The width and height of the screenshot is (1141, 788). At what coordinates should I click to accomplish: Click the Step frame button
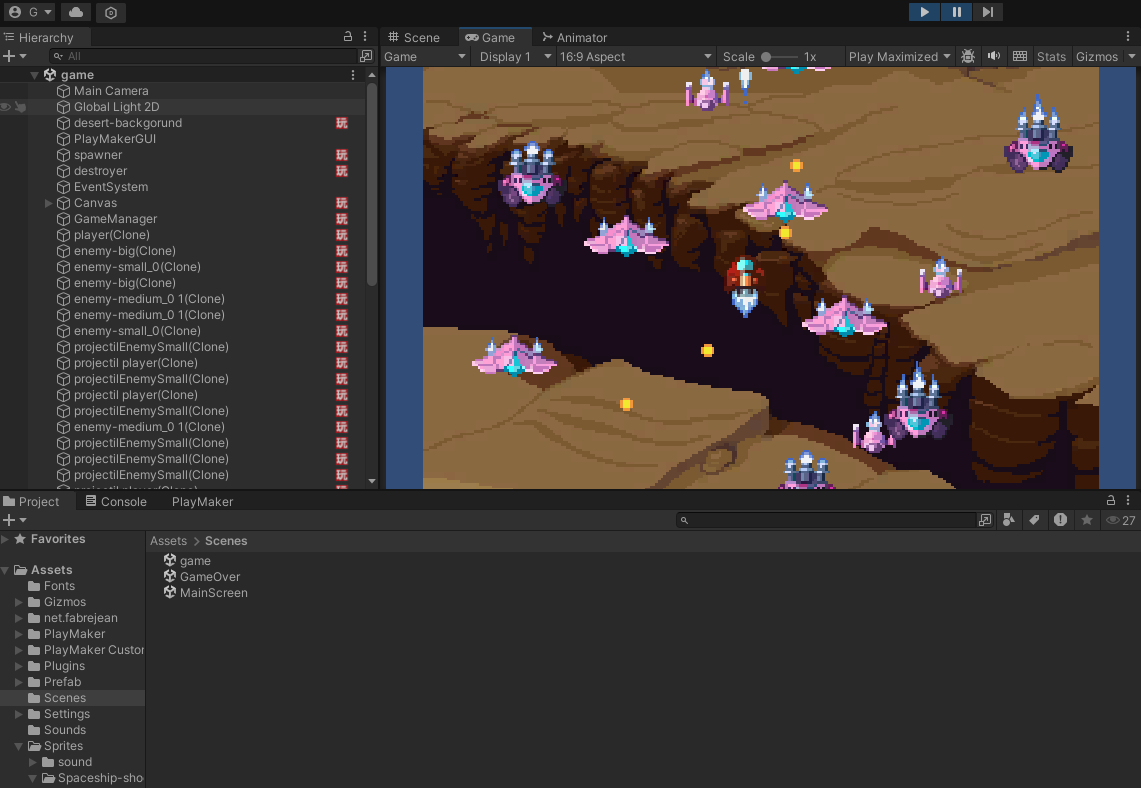(987, 12)
